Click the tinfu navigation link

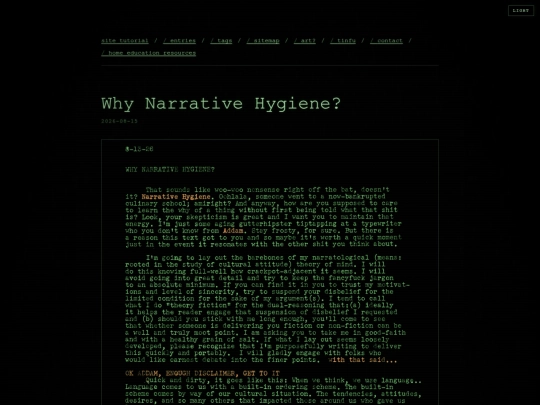click(343, 41)
